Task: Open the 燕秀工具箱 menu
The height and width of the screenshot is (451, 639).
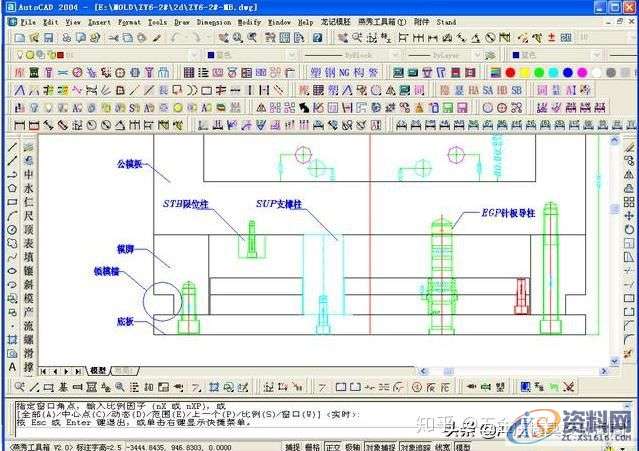Action: click(385, 21)
